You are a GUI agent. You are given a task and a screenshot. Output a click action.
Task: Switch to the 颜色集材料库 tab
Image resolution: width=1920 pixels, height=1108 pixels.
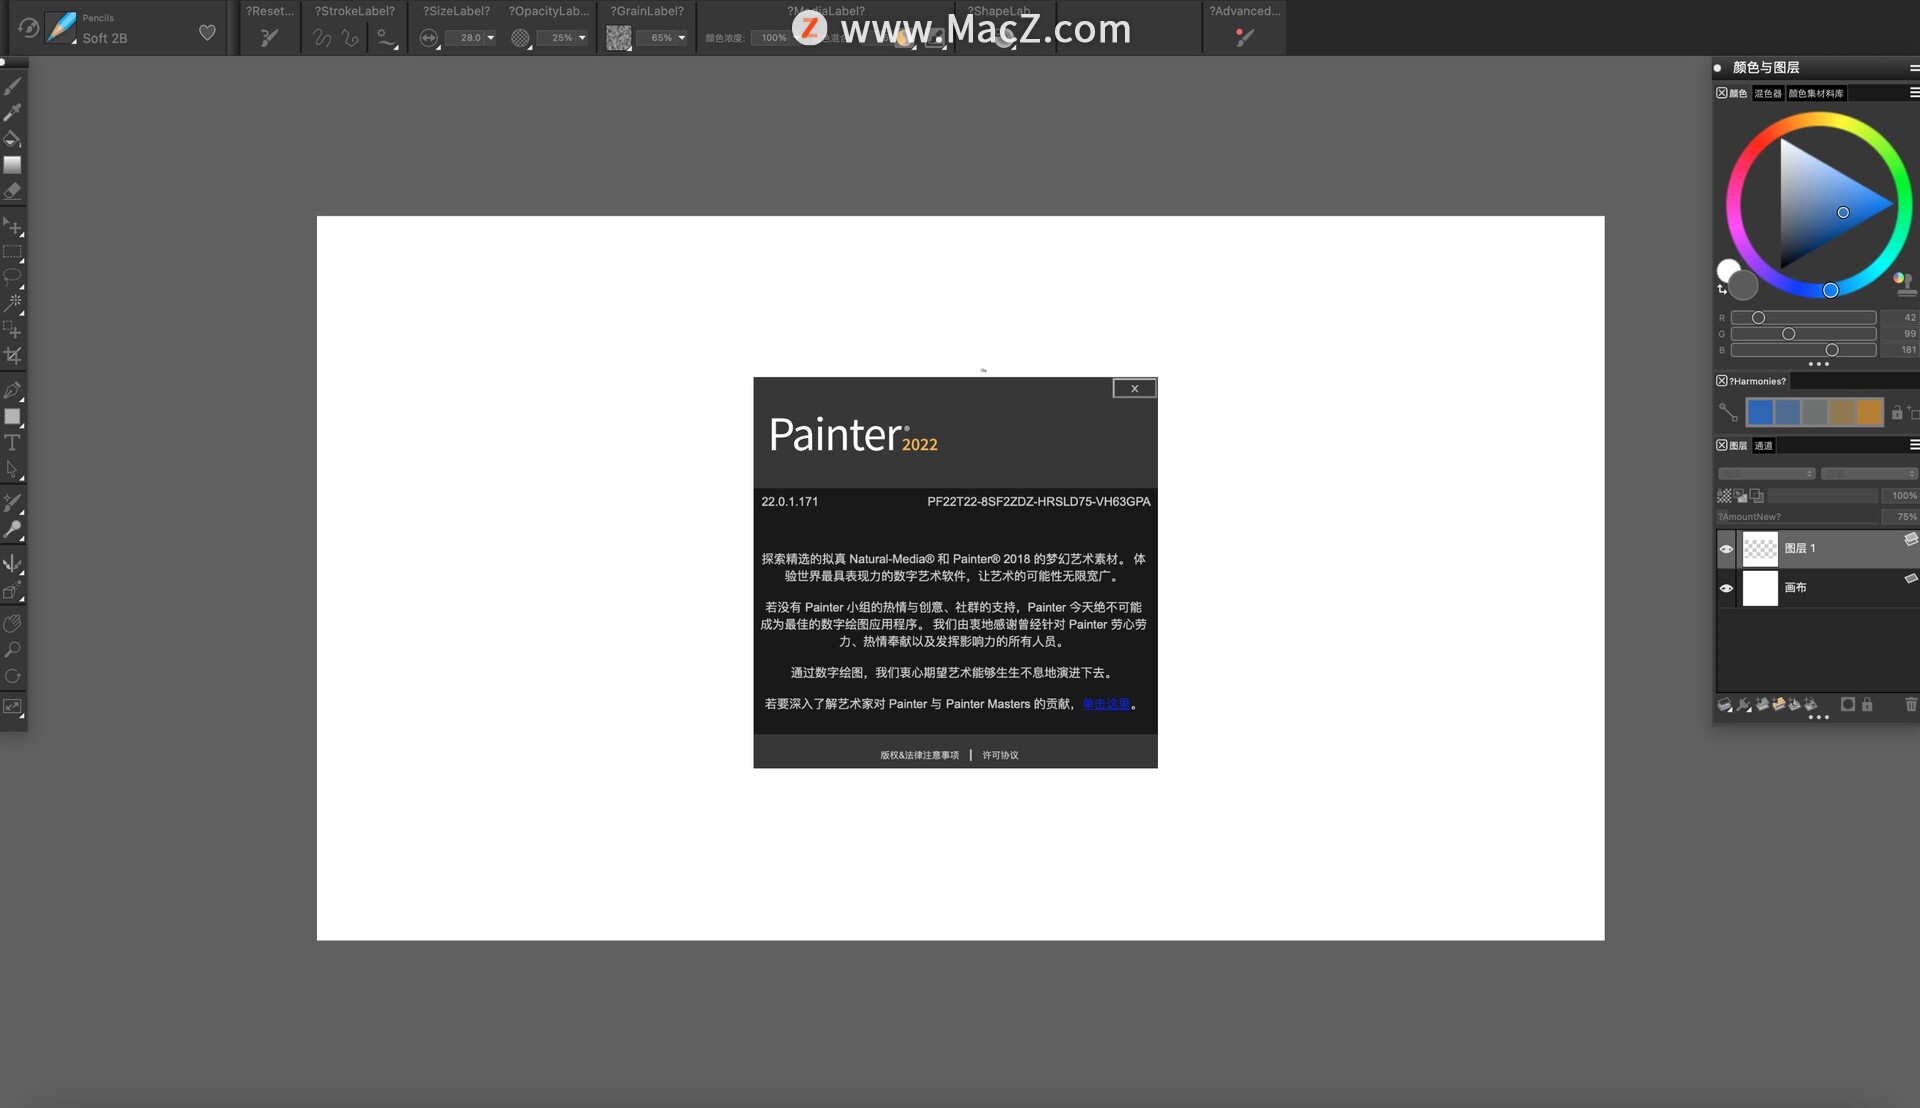click(x=1816, y=93)
